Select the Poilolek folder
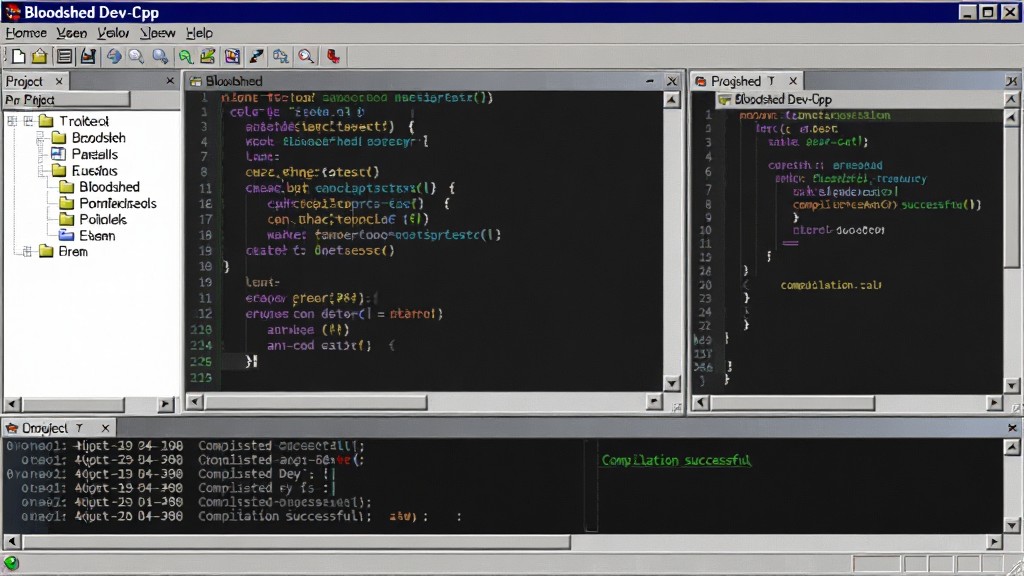 coord(103,219)
